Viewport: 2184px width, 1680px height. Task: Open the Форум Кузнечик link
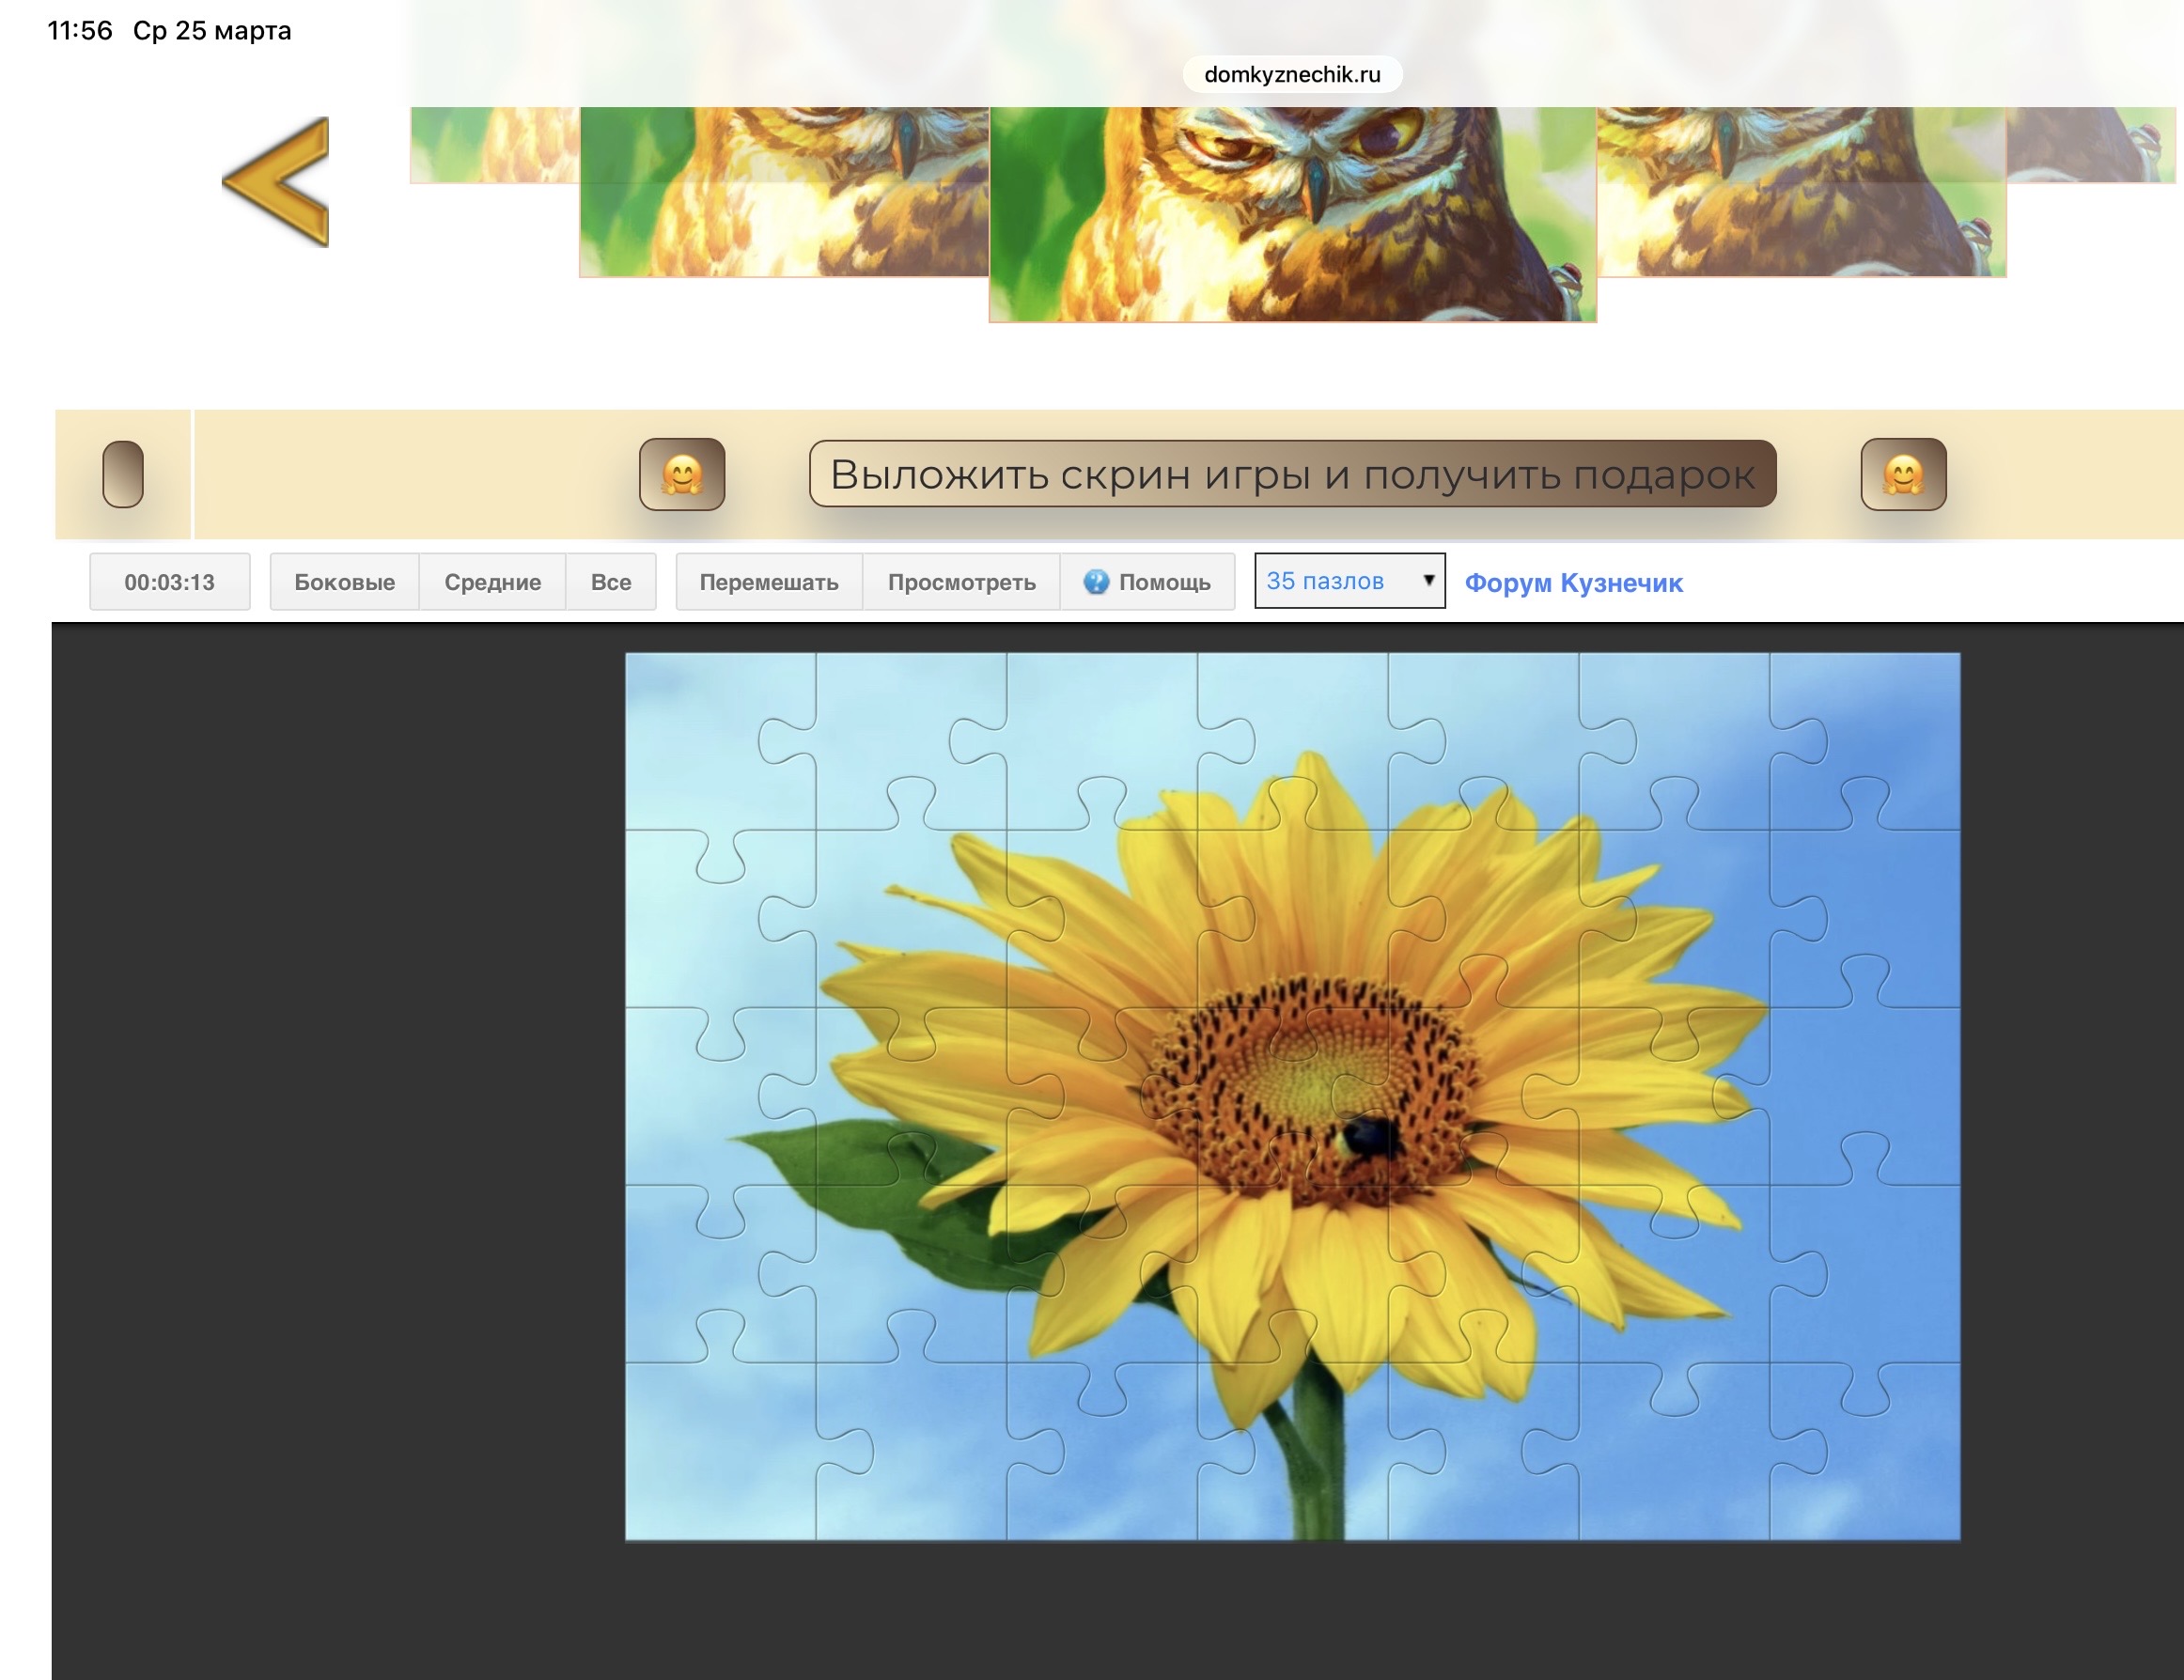[1573, 583]
